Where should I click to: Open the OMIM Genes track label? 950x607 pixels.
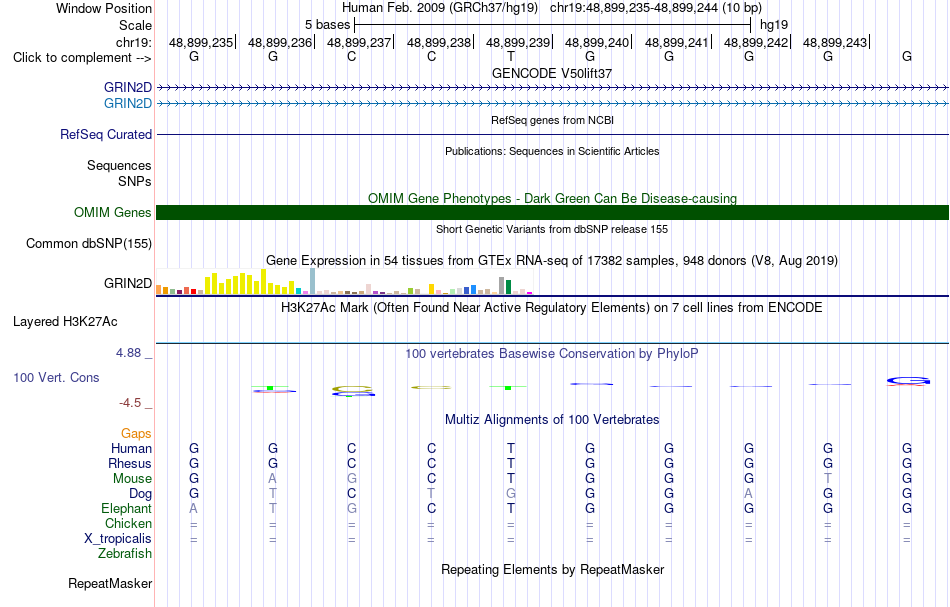coord(113,213)
